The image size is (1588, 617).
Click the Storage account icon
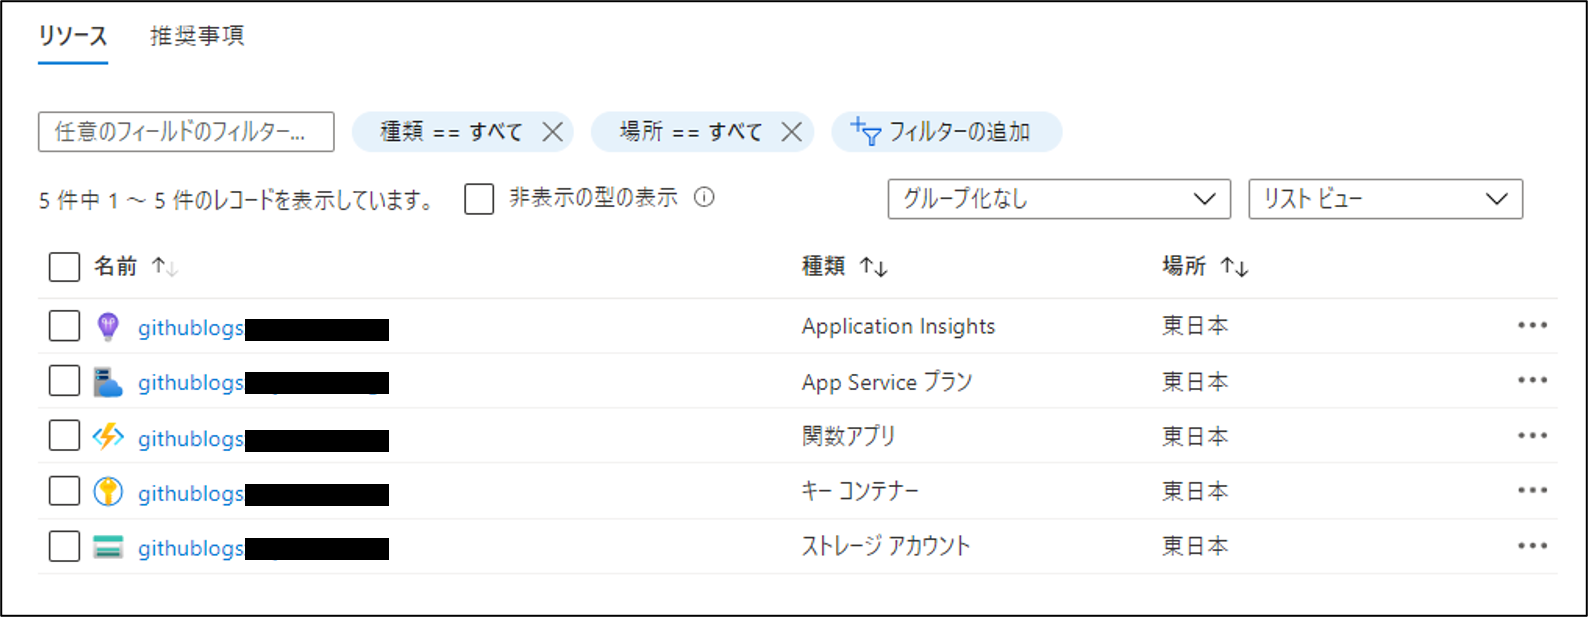(x=108, y=547)
